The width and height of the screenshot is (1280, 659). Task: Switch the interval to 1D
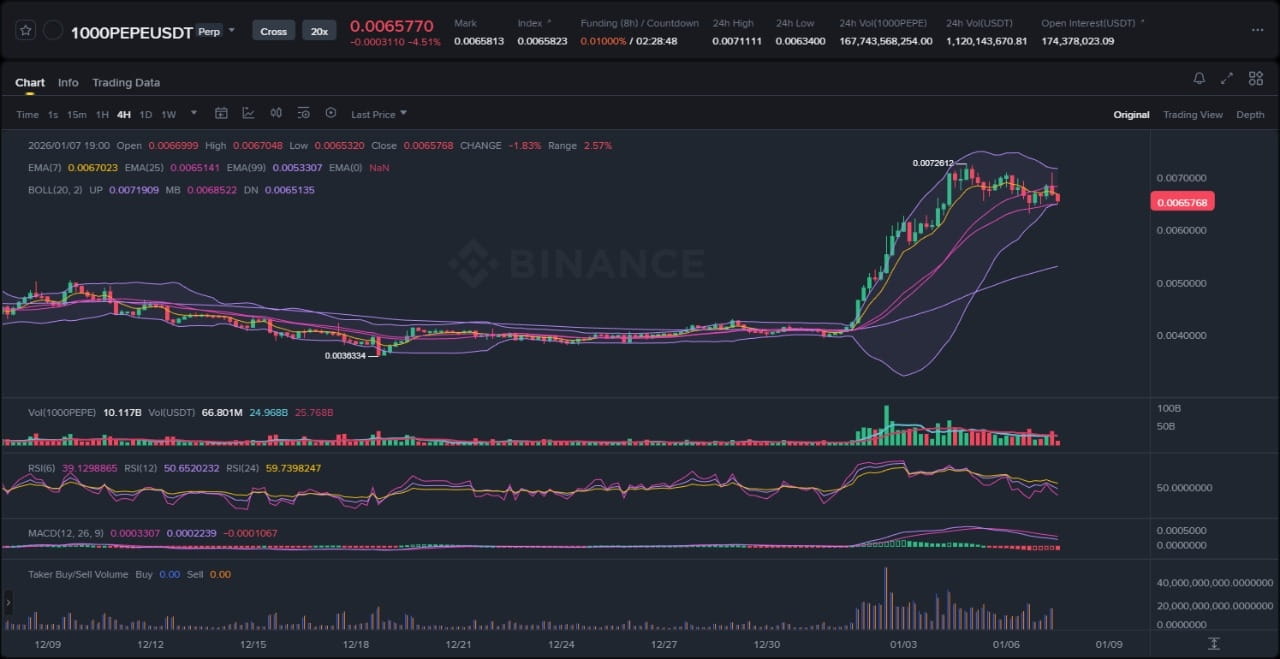(146, 115)
